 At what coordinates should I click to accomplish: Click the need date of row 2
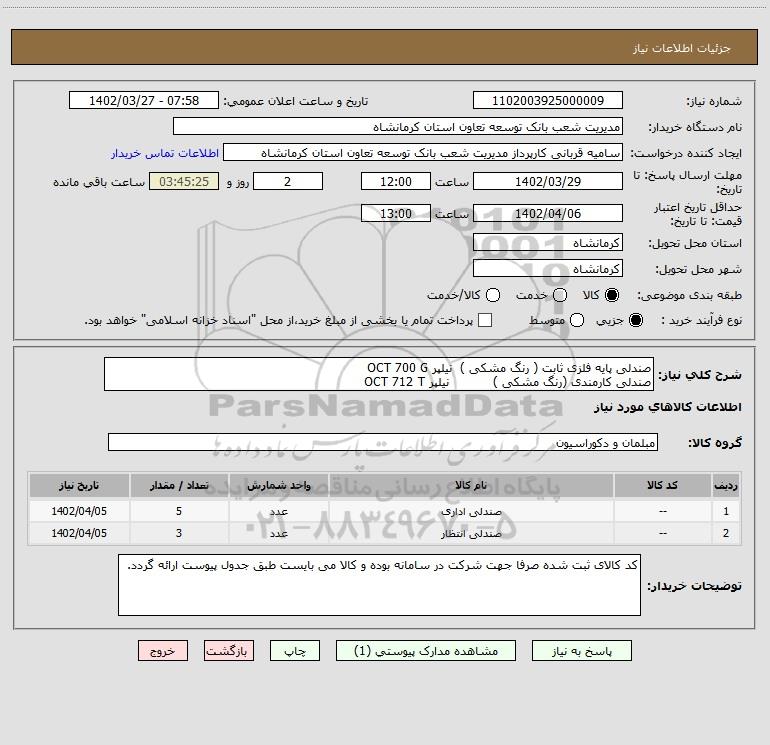tap(79, 533)
